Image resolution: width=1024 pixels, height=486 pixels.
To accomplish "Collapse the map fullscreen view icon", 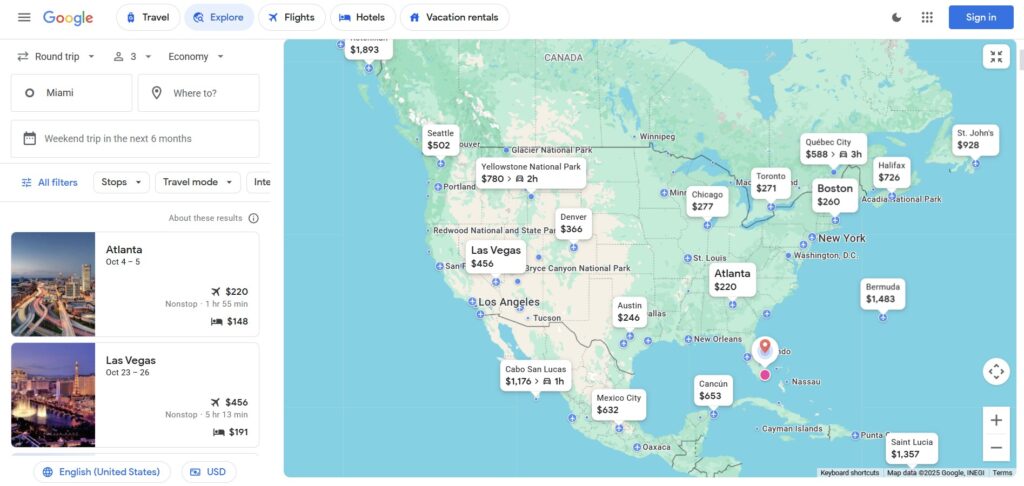I will point(996,57).
